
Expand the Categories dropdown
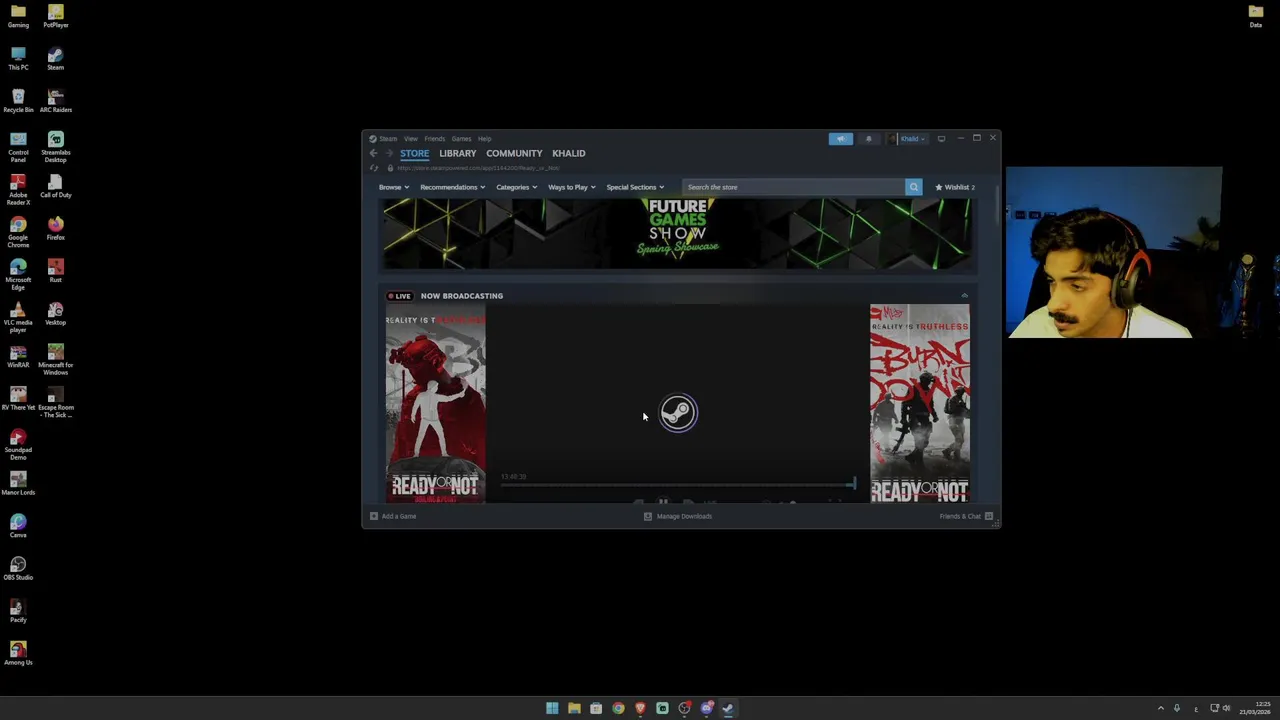click(516, 187)
